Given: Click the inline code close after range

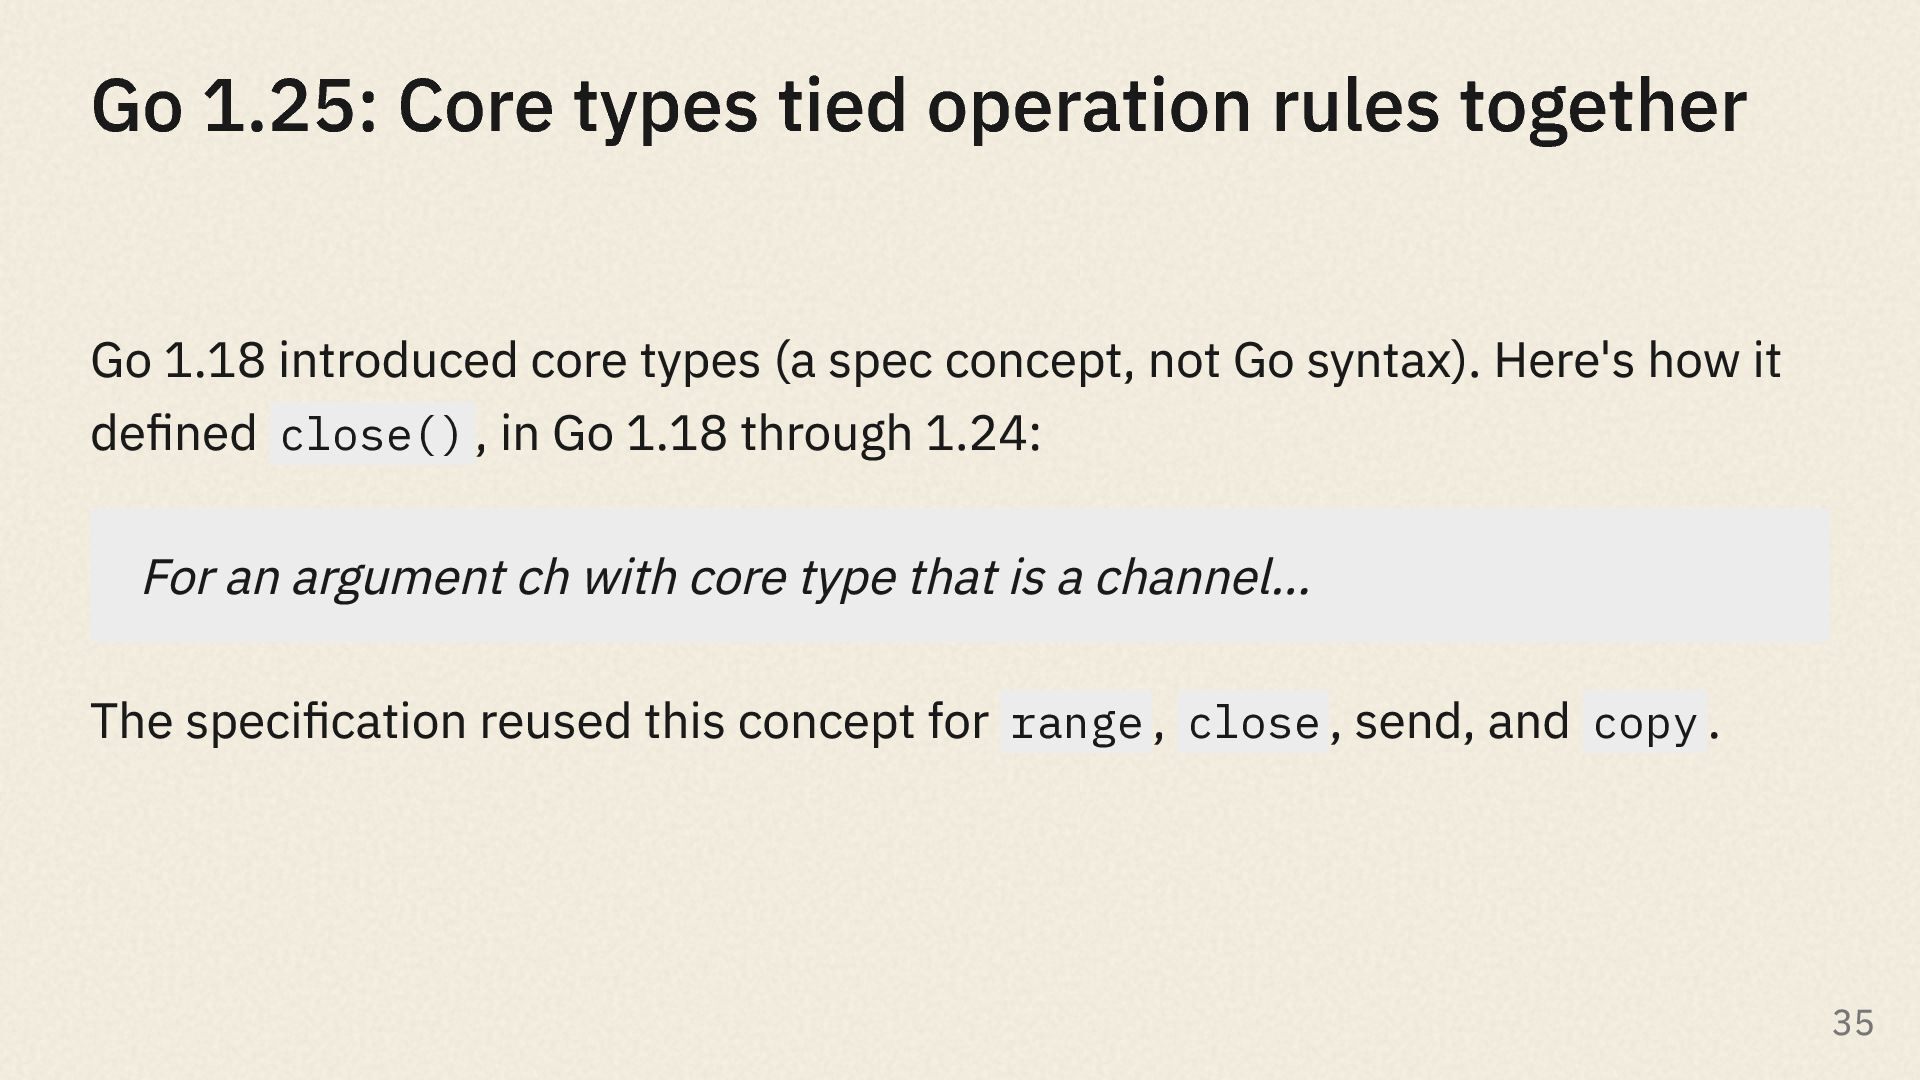Looking at the screenshot, I should pos(1253,723).
